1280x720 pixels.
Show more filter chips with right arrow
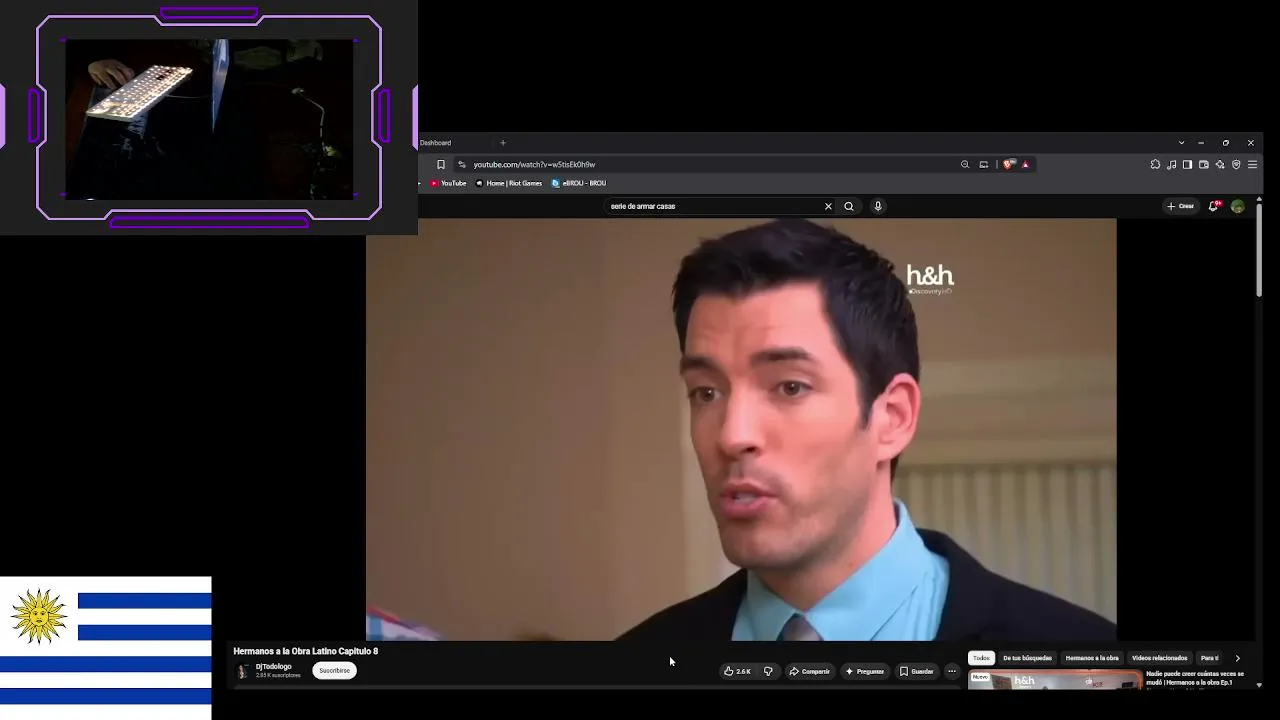click(x=1237, y=658)
